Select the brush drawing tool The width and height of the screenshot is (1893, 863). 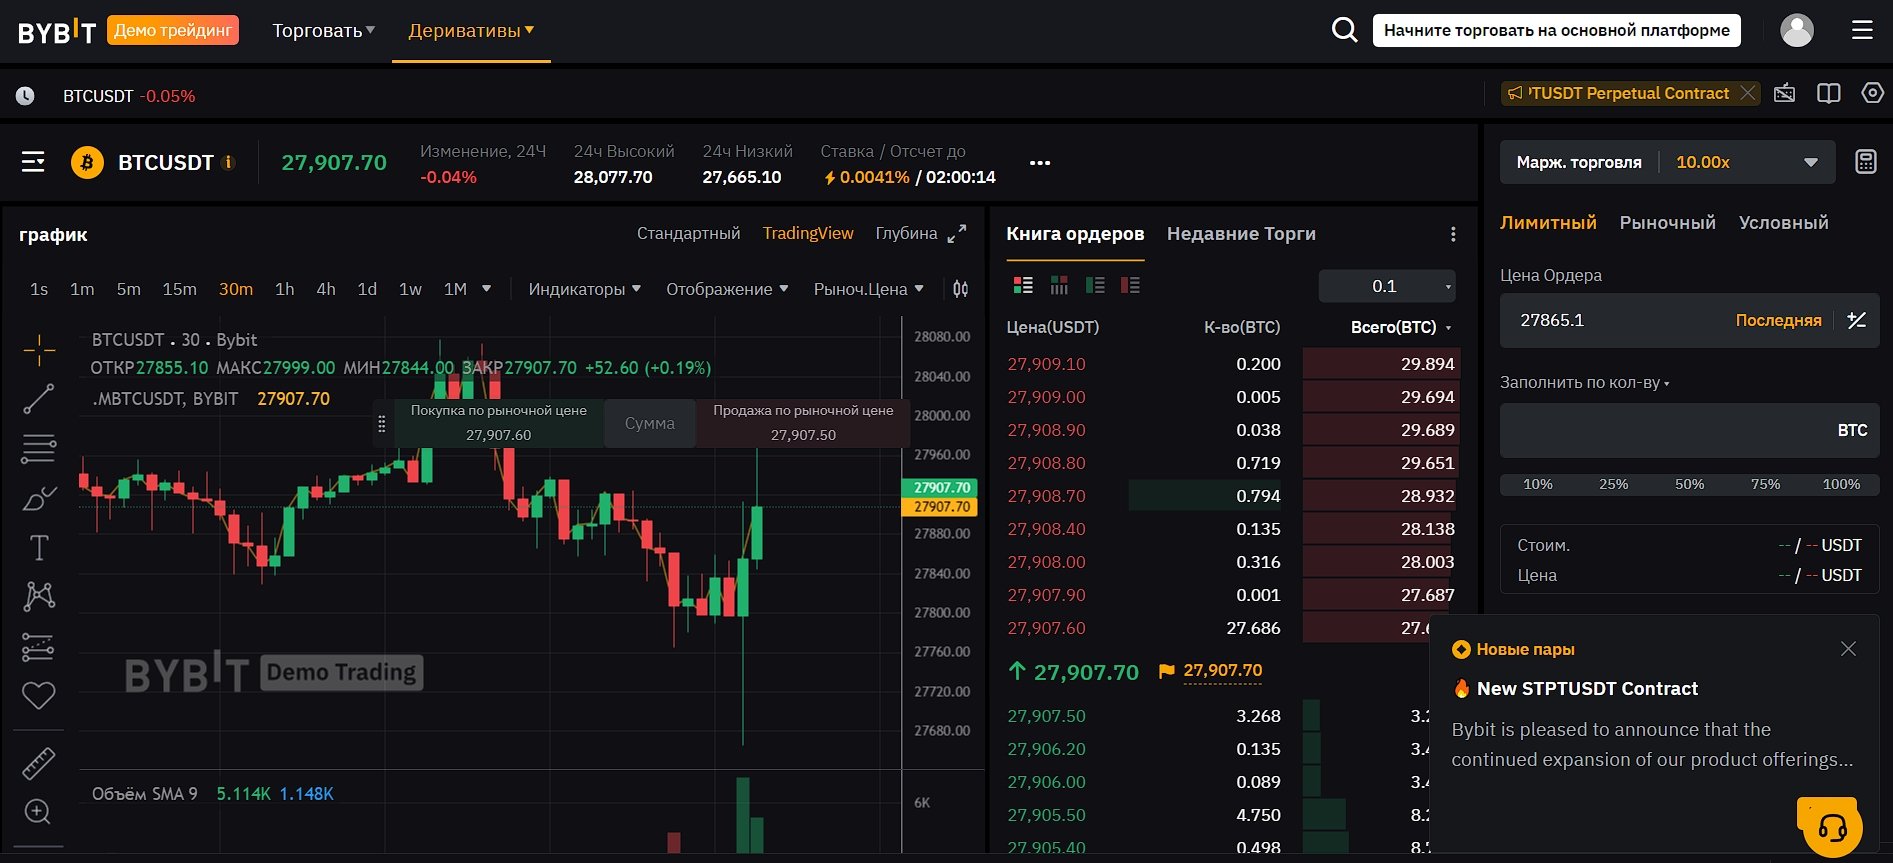(39, 498)
